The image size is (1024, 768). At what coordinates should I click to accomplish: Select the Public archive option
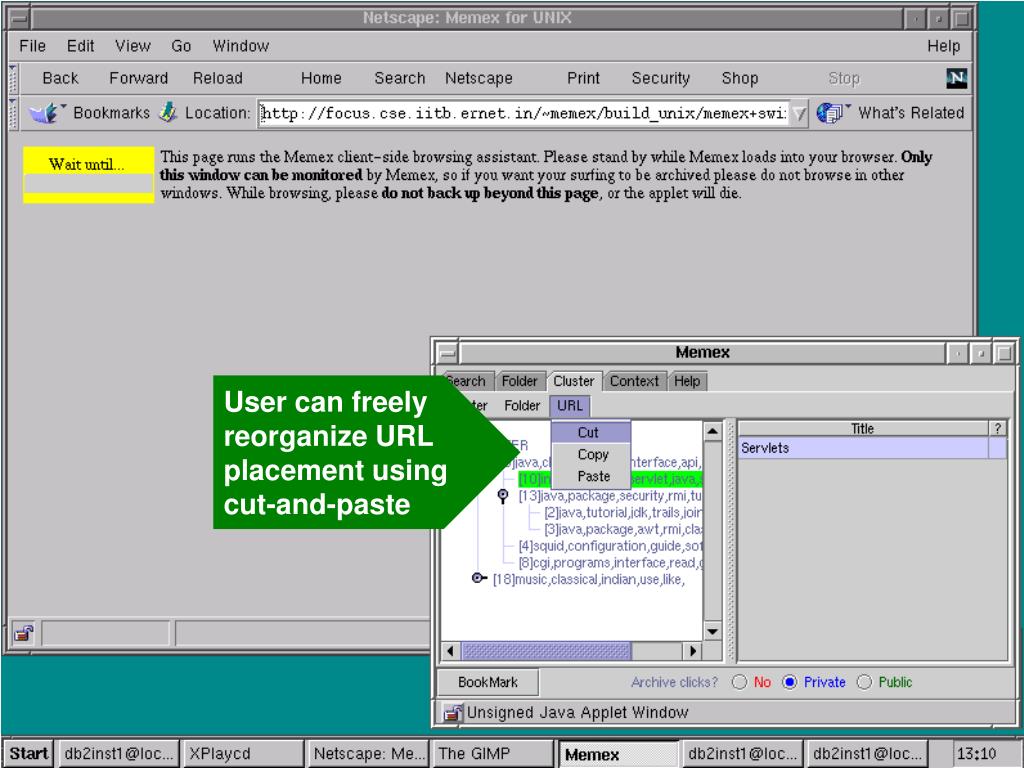(x=864, y=682)
